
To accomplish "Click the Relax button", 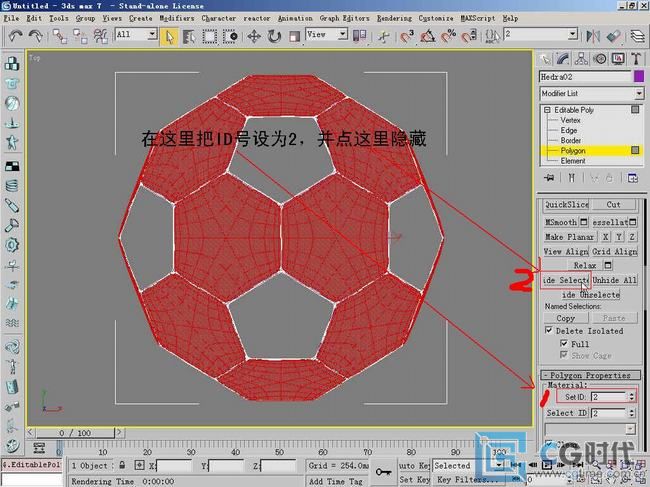I will pyautogui.click(x=585, y=265).
